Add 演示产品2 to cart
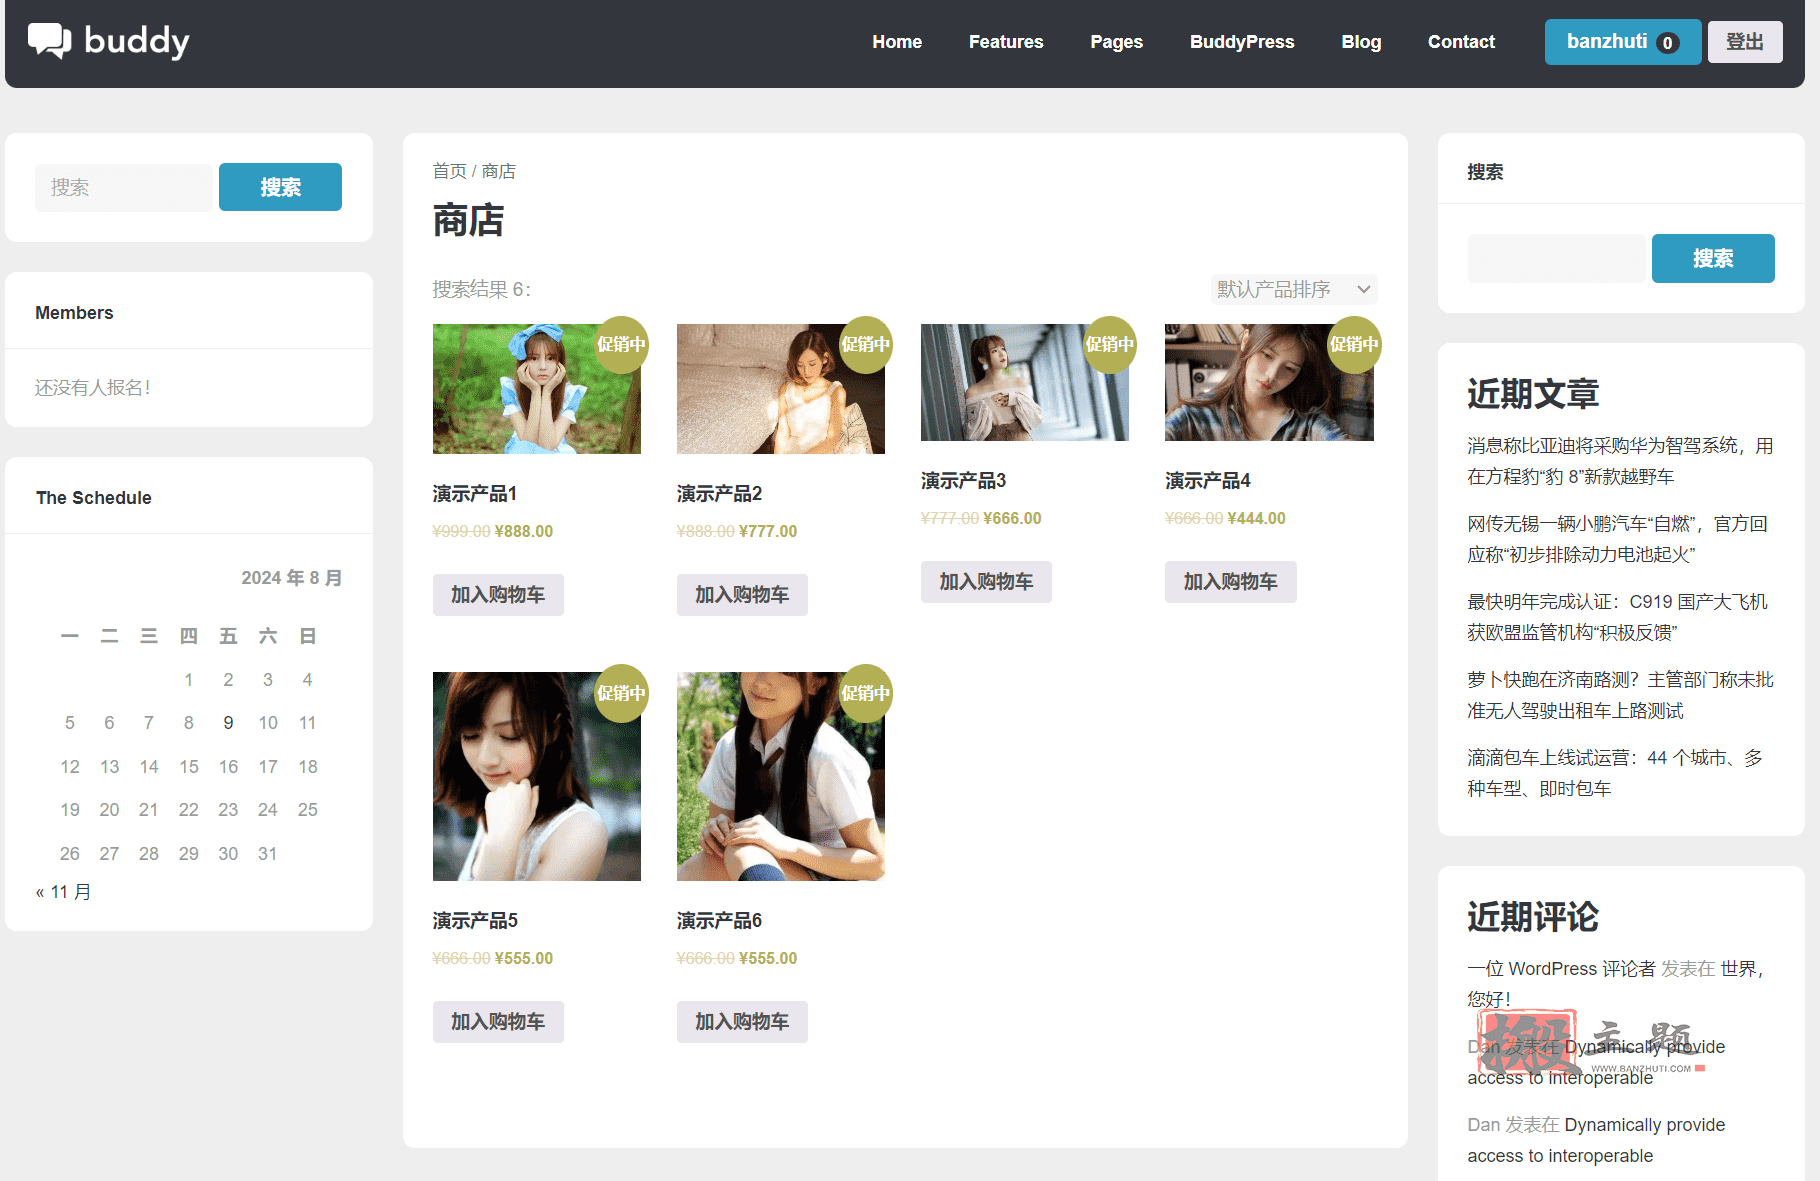Image resolution: width=1820 pixels, height=1181 pixels. (742, 595)
